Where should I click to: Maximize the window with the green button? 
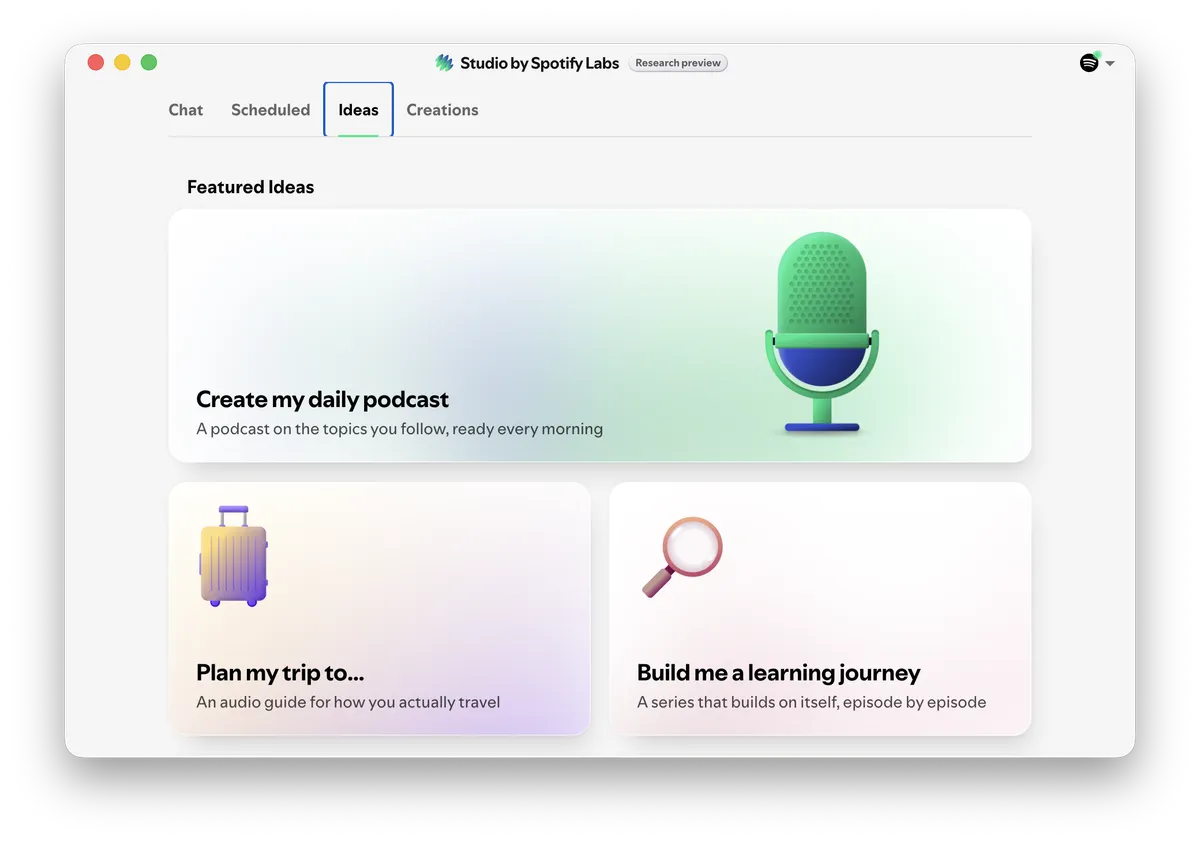tap(149, 62)
